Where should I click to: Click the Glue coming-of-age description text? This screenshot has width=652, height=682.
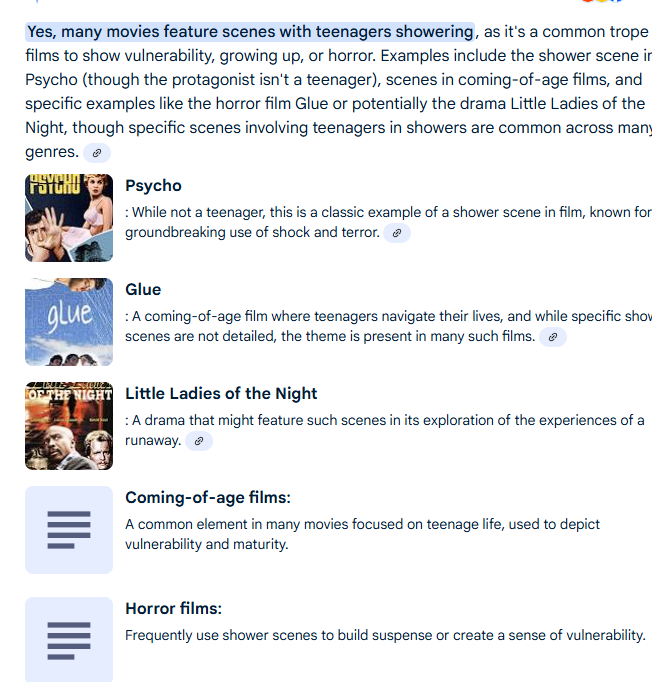[x=388, y=326]
